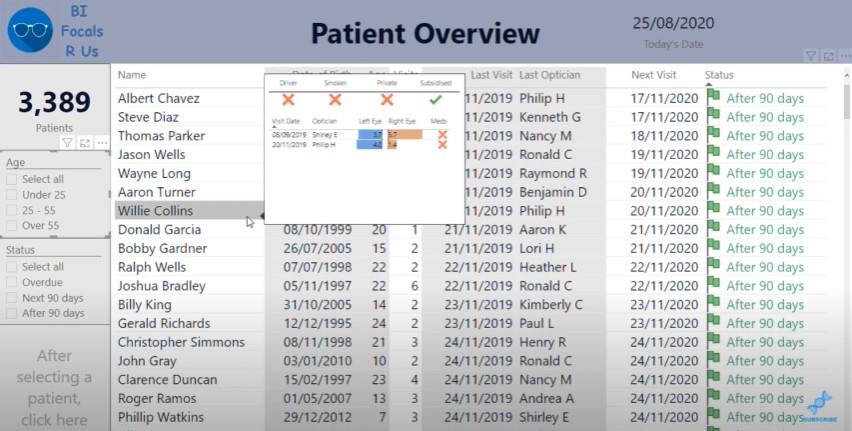Enable the Overdue status checkbox

11,282
